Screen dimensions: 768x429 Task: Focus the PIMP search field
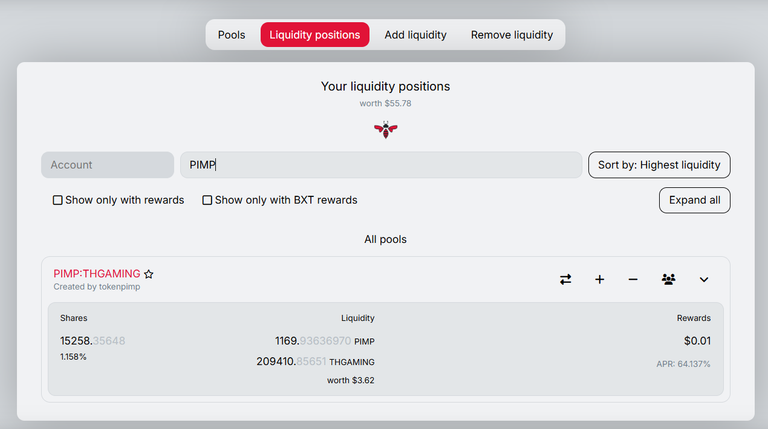point(381,165)
